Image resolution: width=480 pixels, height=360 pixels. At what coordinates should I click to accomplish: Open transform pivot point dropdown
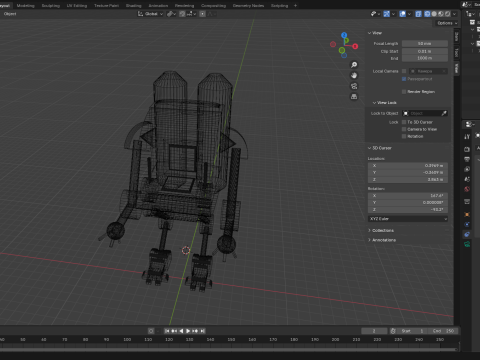pyautogui.click(x=171, y=14)
